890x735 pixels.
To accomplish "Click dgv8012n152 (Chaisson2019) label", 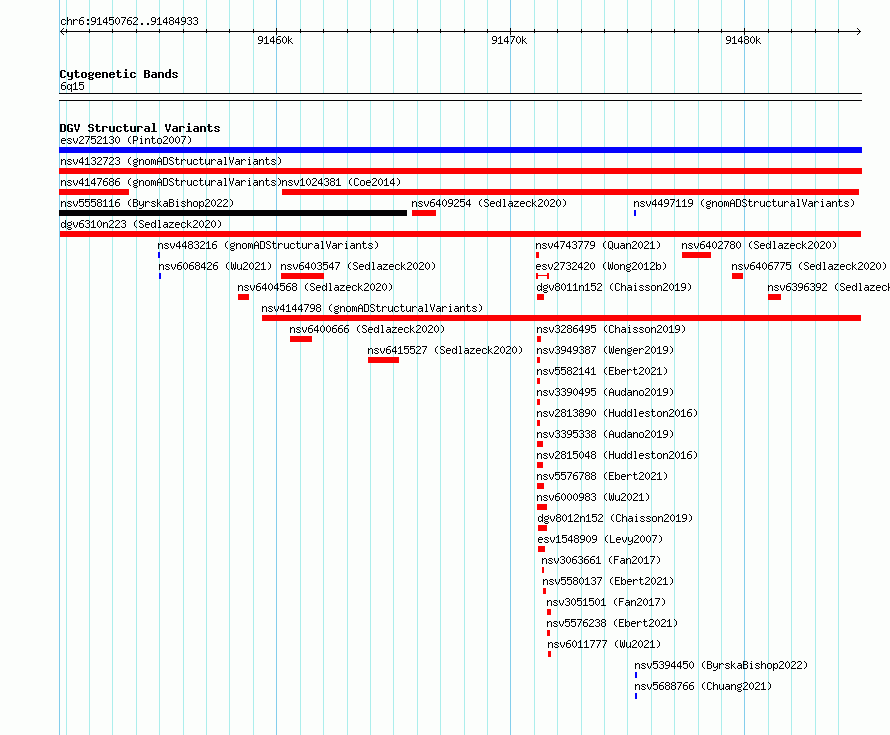I will 615,518.
